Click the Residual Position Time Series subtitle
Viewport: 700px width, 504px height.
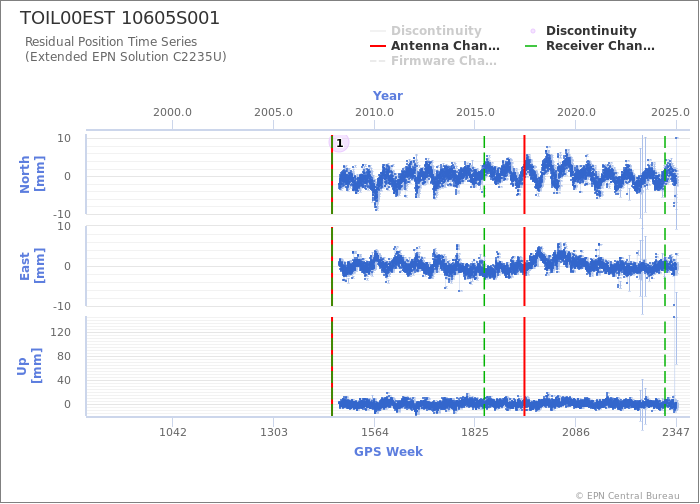(111, 42)
